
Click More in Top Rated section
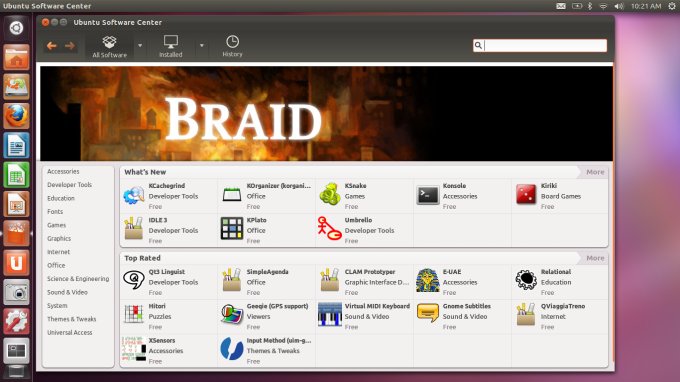point(595,258)
